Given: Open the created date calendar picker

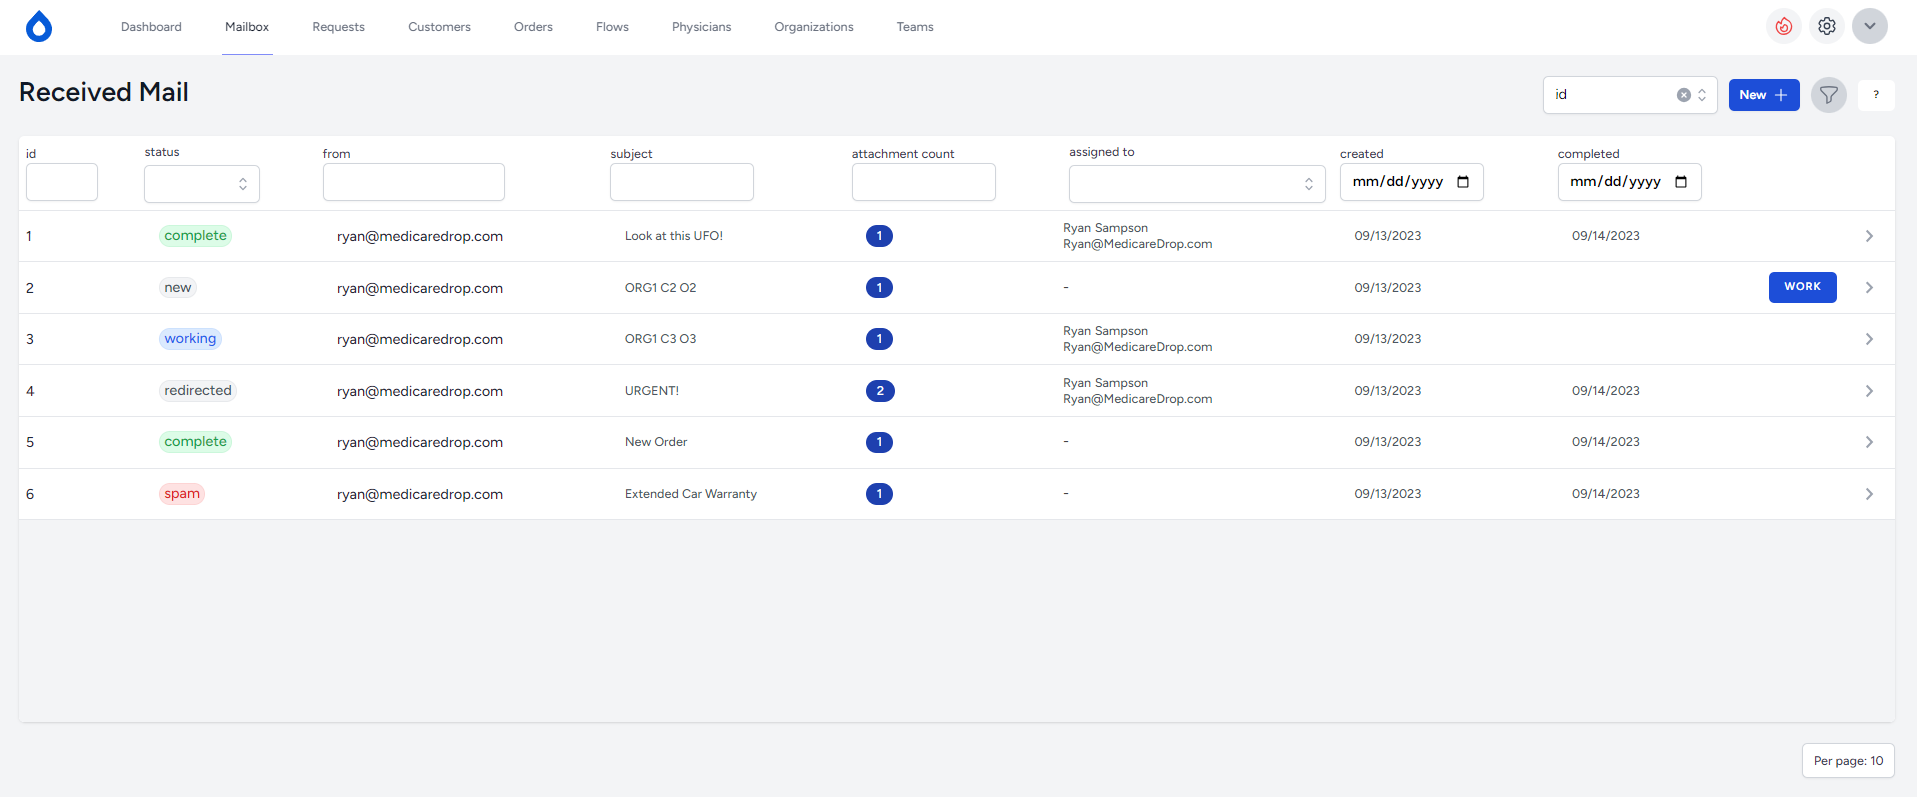Looking at the screenshot, I should [1463, 182].
